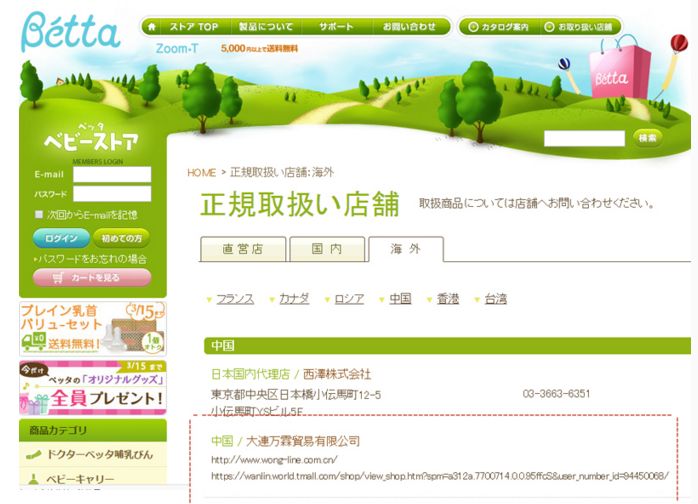Switch to the 直営店 tab
The height and width of the screenshot is (504, 698).
pos(243,249)
